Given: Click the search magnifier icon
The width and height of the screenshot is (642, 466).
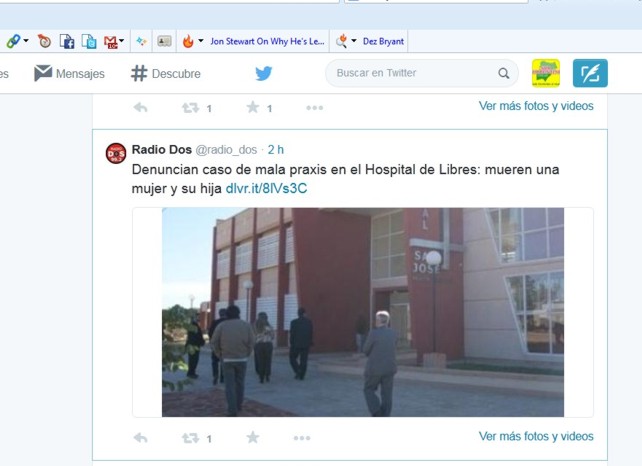Looking at the screenshot, I should [x=504, y=73].
